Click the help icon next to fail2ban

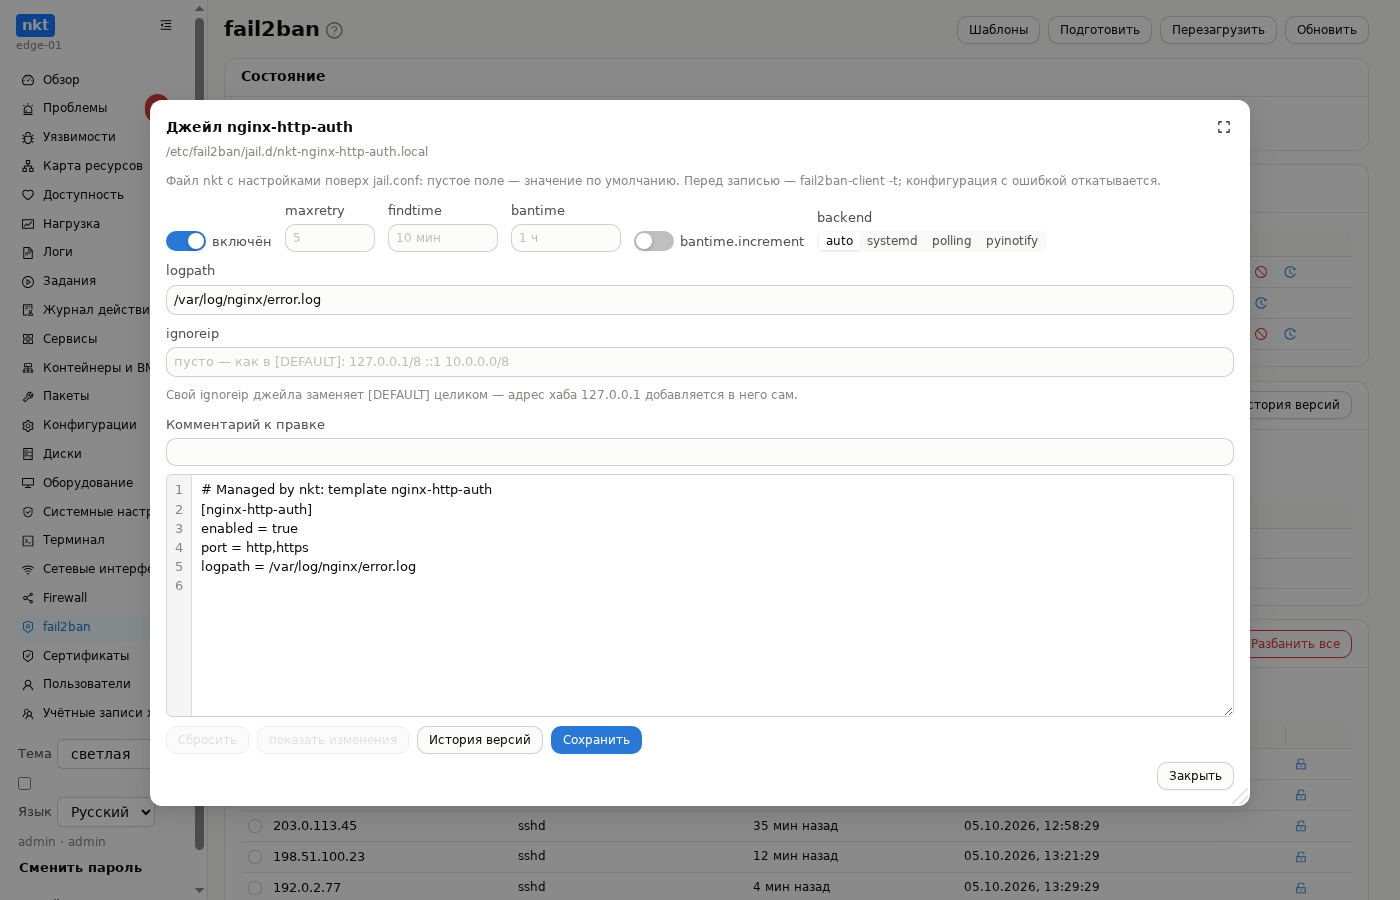tap(334, 30)
